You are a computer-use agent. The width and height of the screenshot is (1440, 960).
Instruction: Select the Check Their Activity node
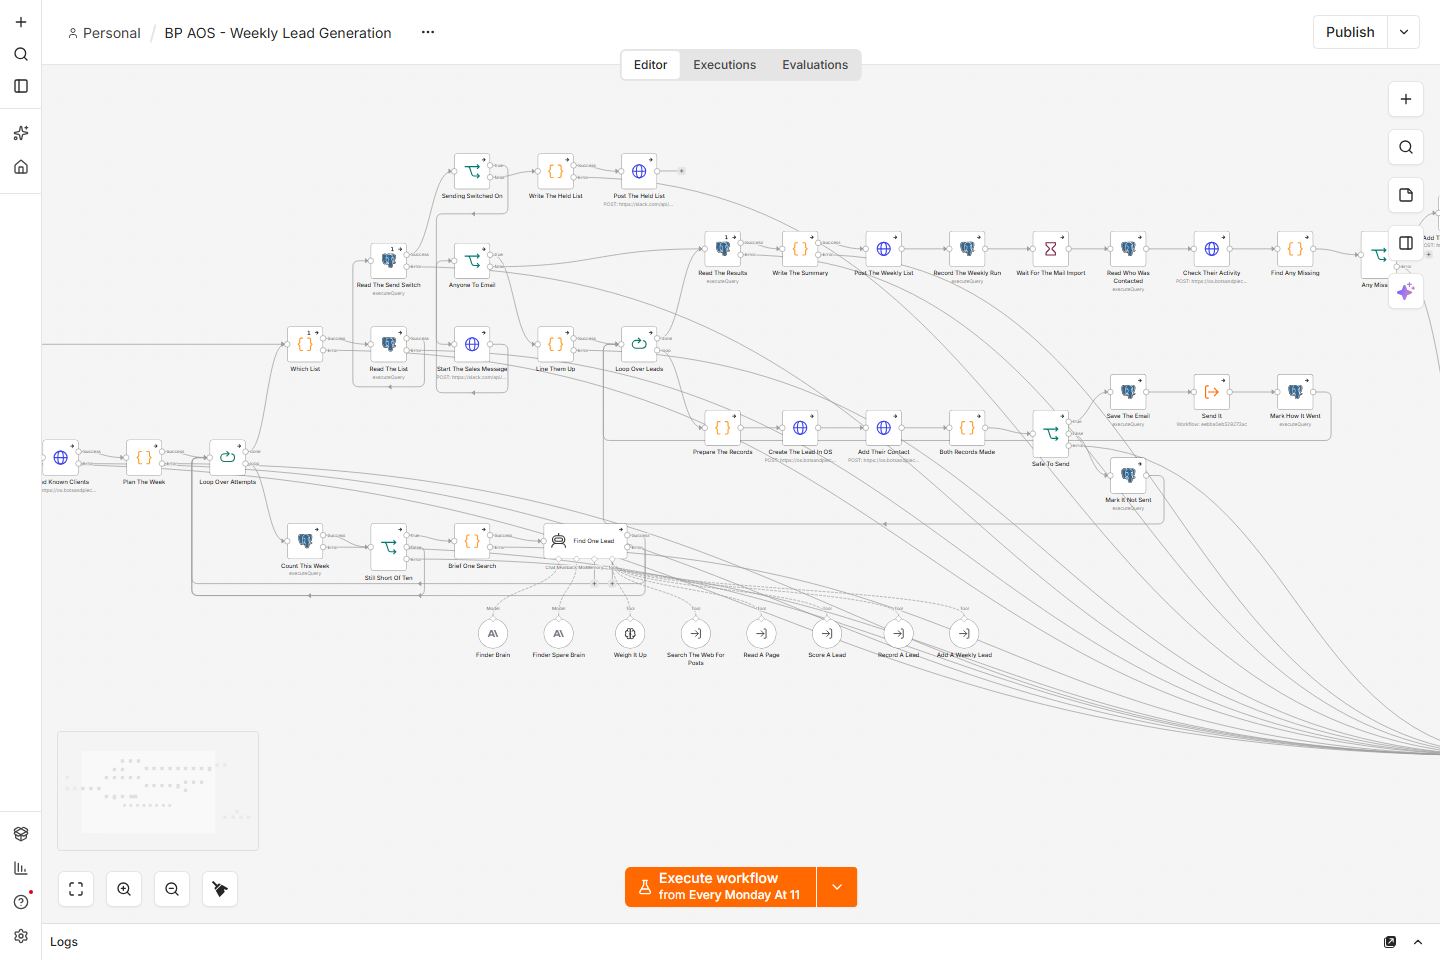click(1211, 249)
